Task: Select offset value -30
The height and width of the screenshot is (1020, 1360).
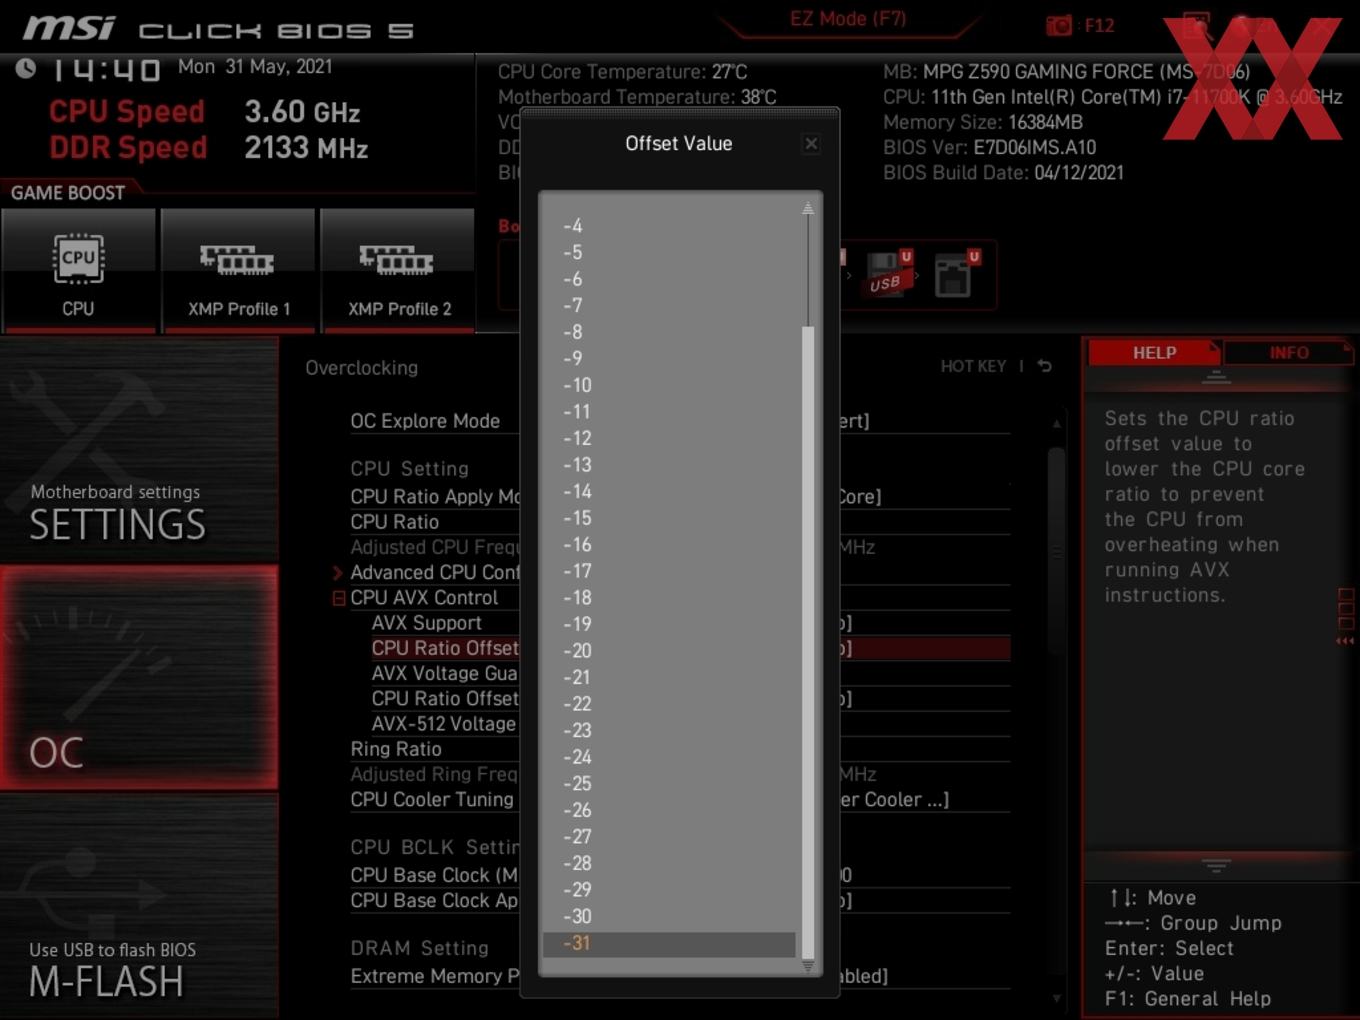Action: coord(669,916)
